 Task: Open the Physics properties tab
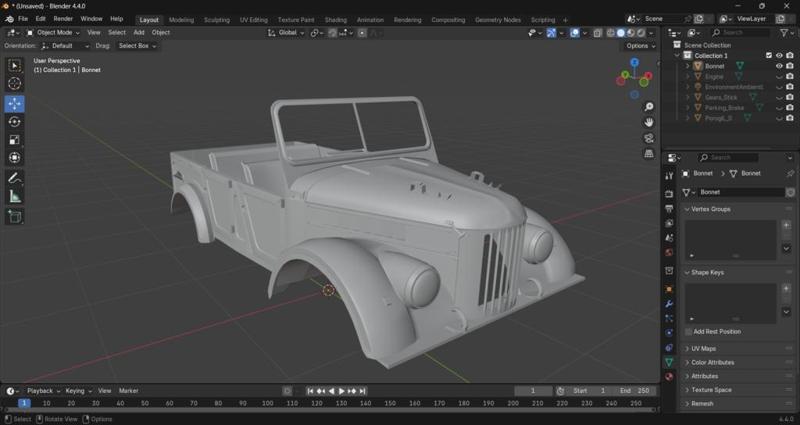(x=669, y=333)
